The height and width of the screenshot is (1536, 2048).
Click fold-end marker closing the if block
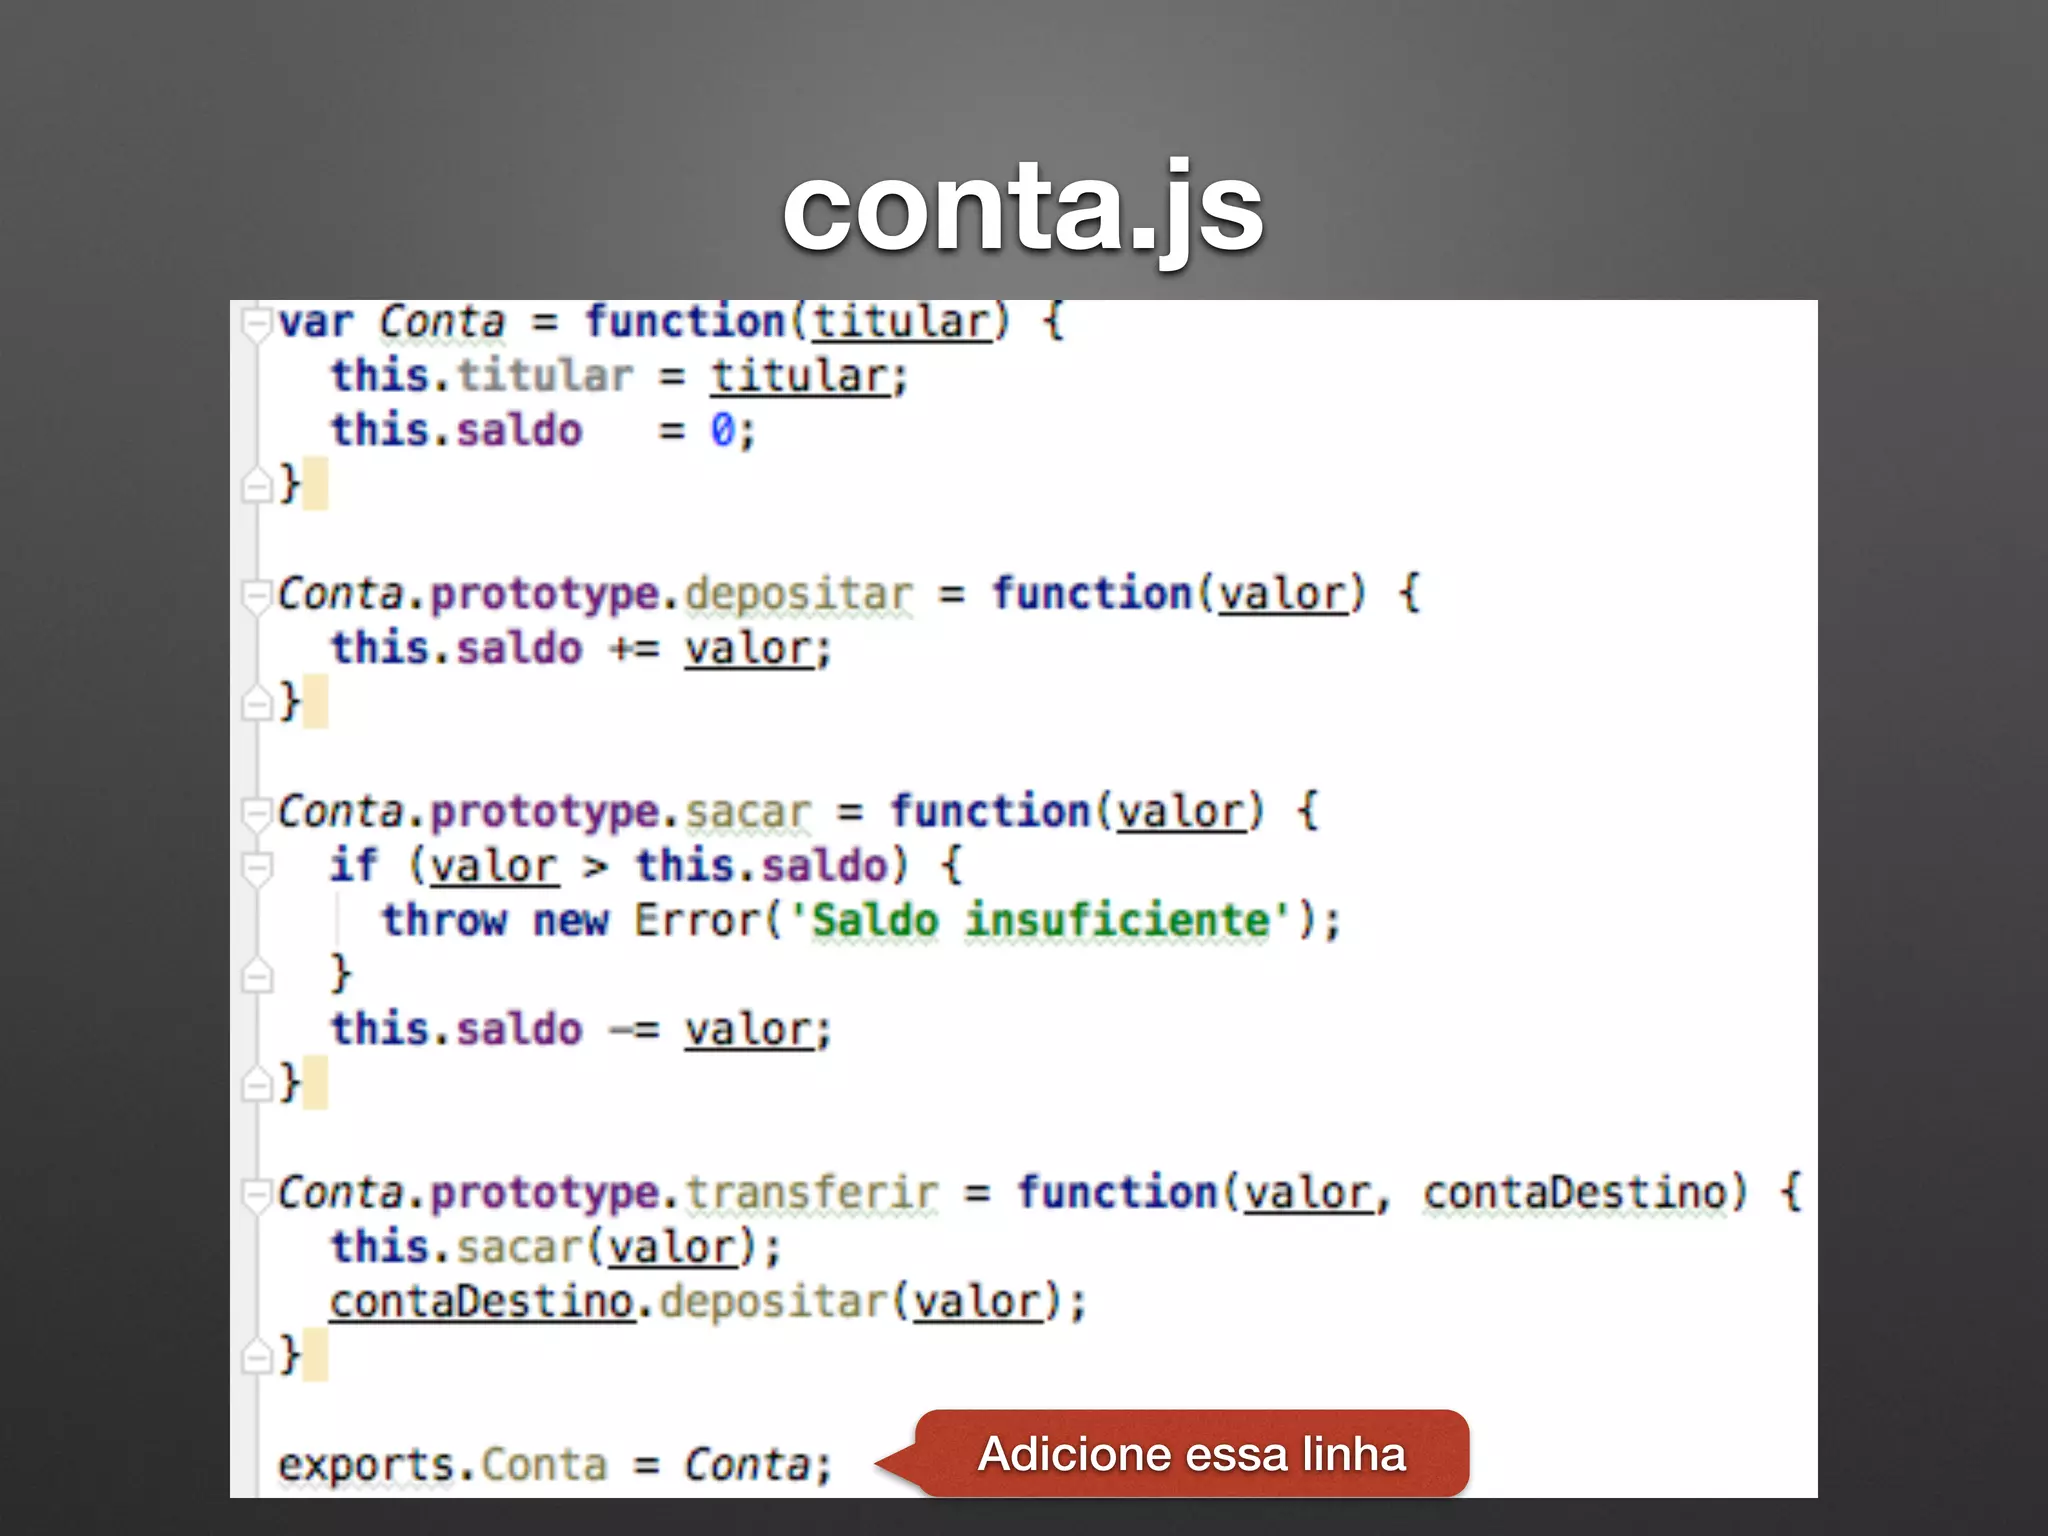click(257, 975)
